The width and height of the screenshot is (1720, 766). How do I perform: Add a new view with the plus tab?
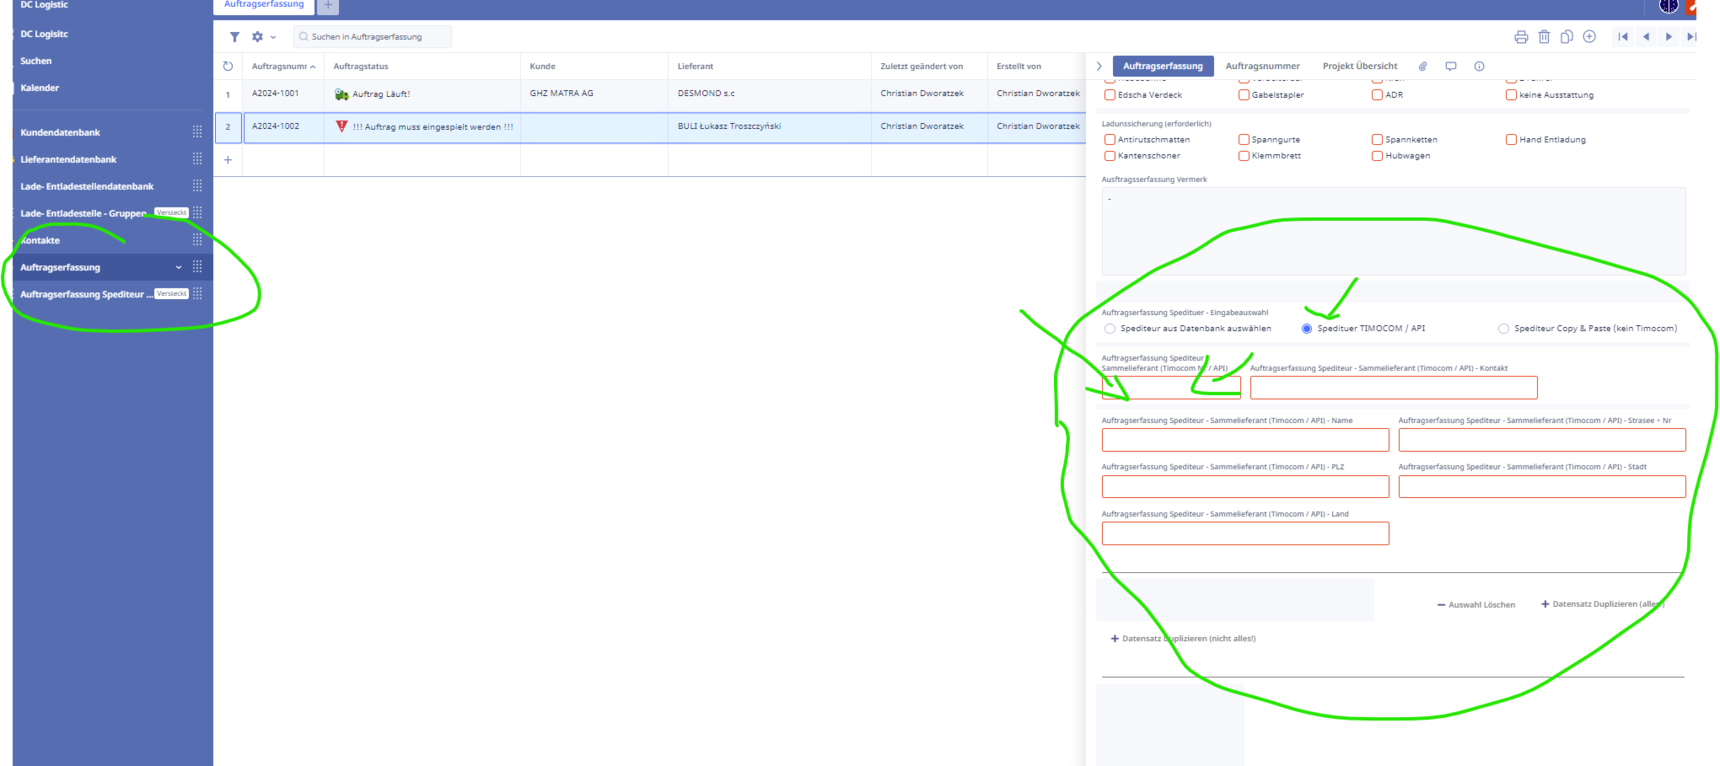pos(328,5)
